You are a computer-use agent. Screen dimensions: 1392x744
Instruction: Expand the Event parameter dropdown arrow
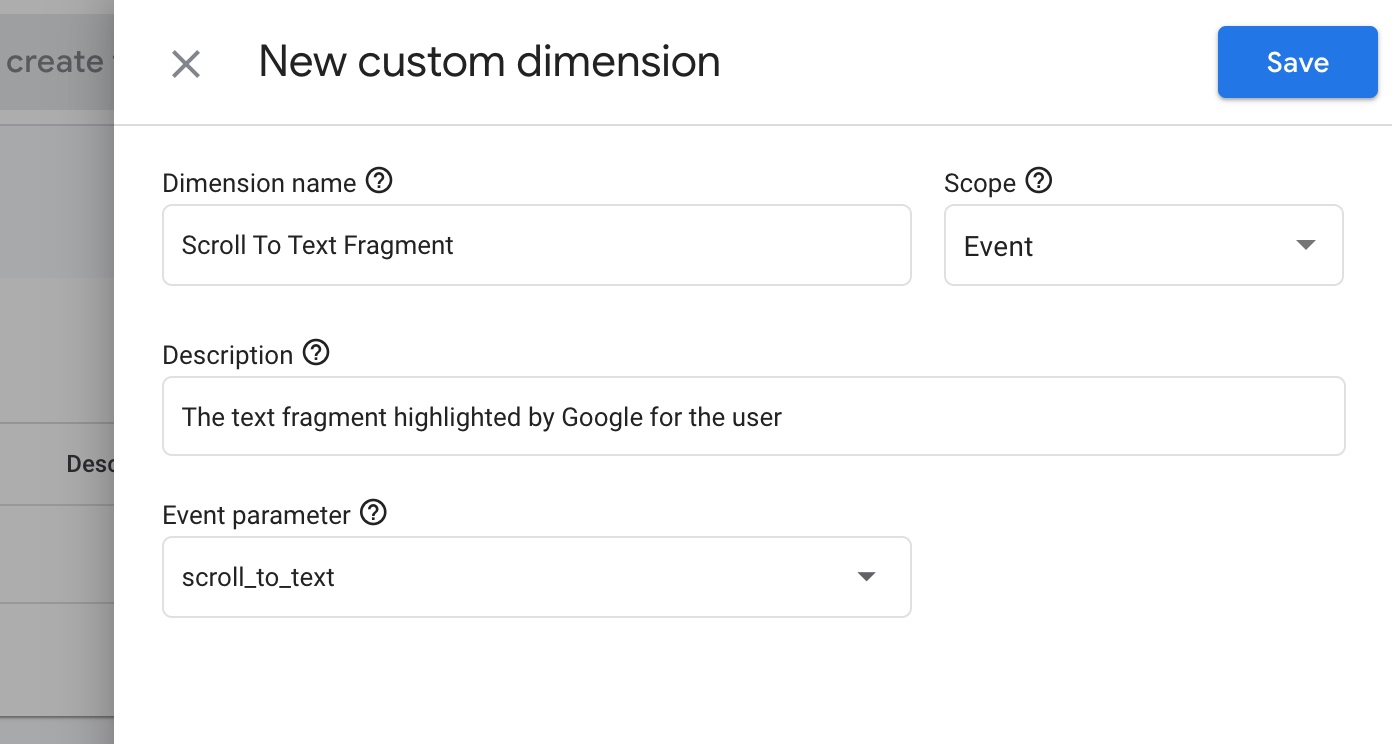866,577
